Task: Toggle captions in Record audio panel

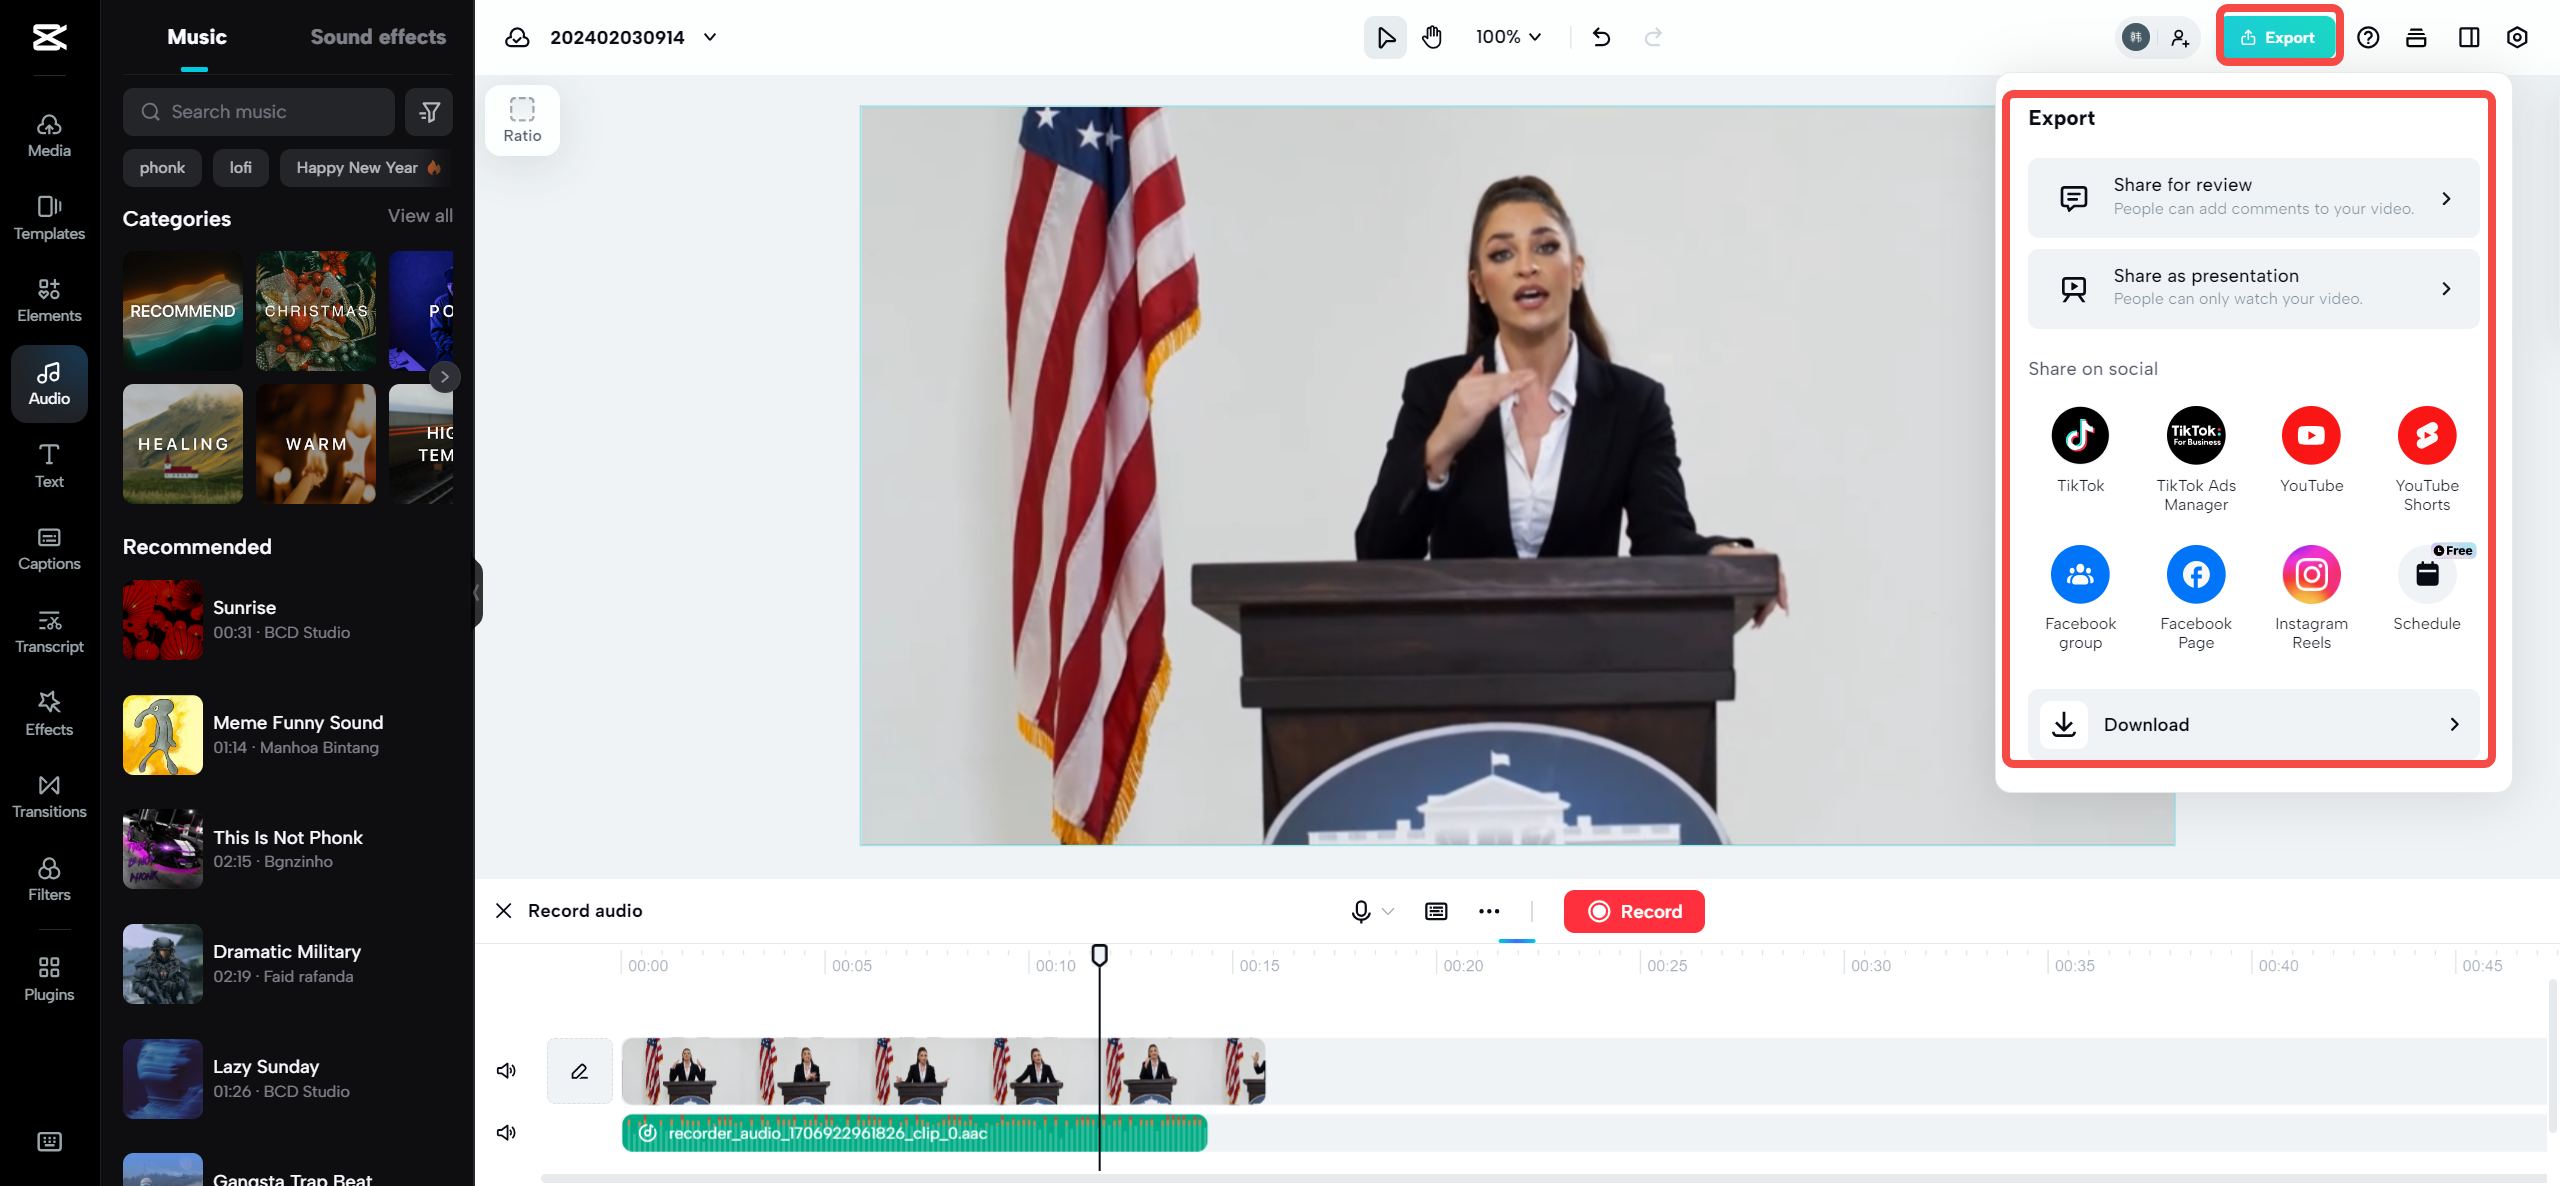Action: pyautogui.click(x=1436, y=911)
